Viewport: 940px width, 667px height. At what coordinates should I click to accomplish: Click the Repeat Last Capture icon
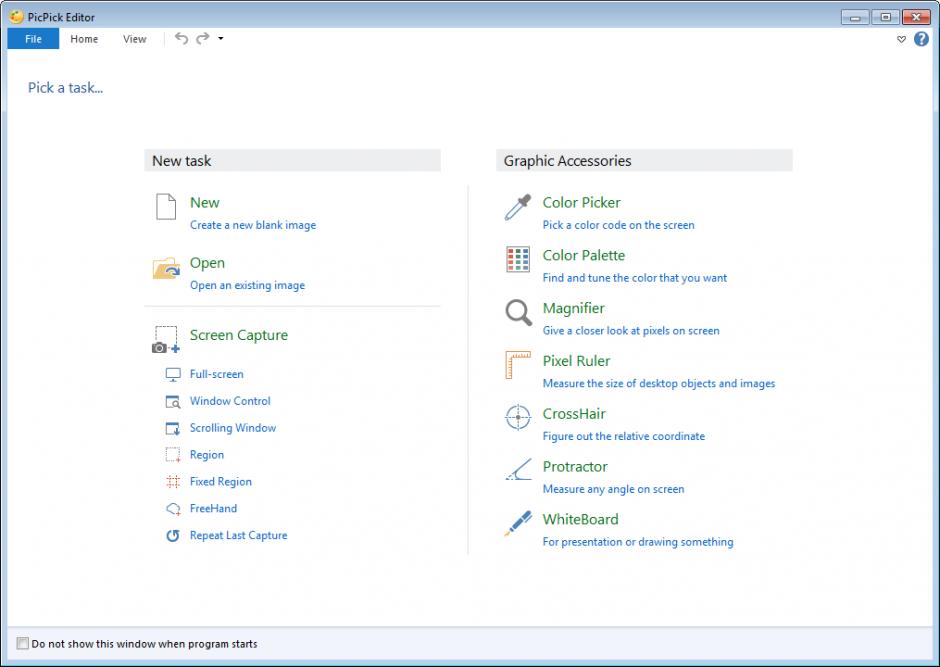coord(173,536)
